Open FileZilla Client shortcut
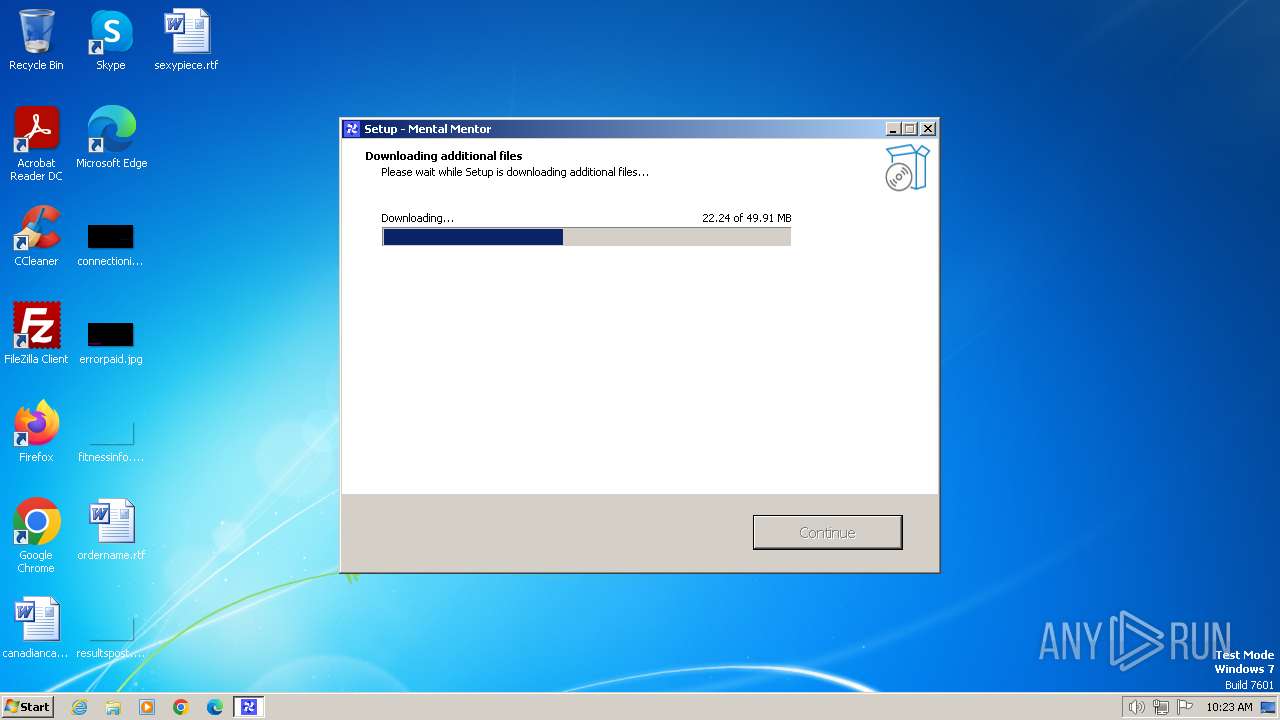This screenshot has width=1280, height=720. [36, 334]
